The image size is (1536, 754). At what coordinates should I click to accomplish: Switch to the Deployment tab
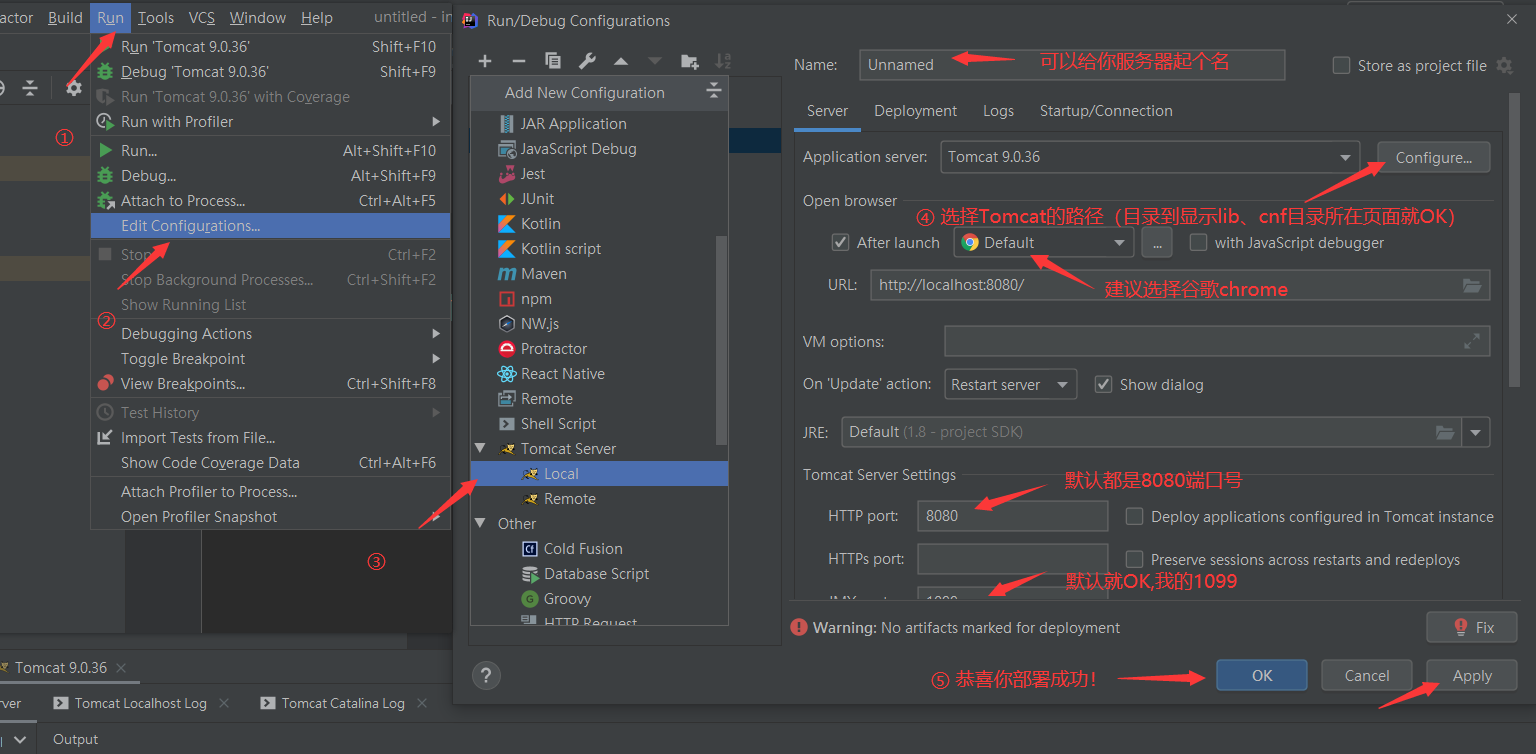pyautogui.click(x=915, y=111)
